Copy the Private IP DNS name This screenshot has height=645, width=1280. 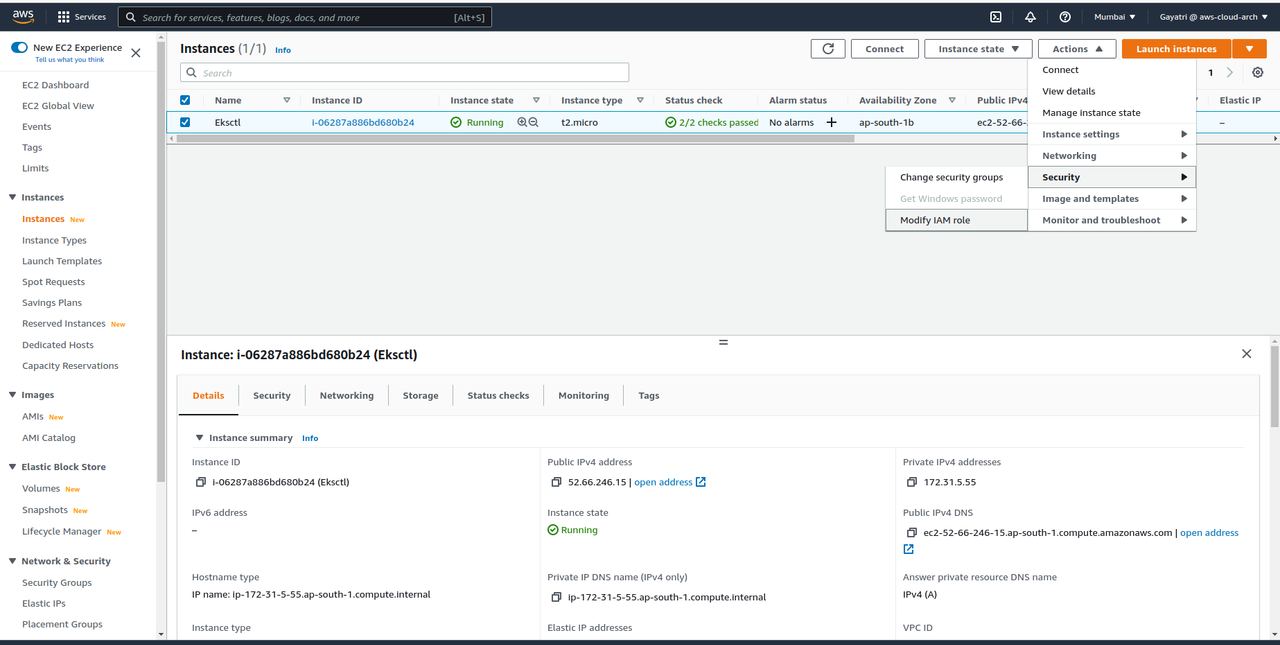pos(557,597)
